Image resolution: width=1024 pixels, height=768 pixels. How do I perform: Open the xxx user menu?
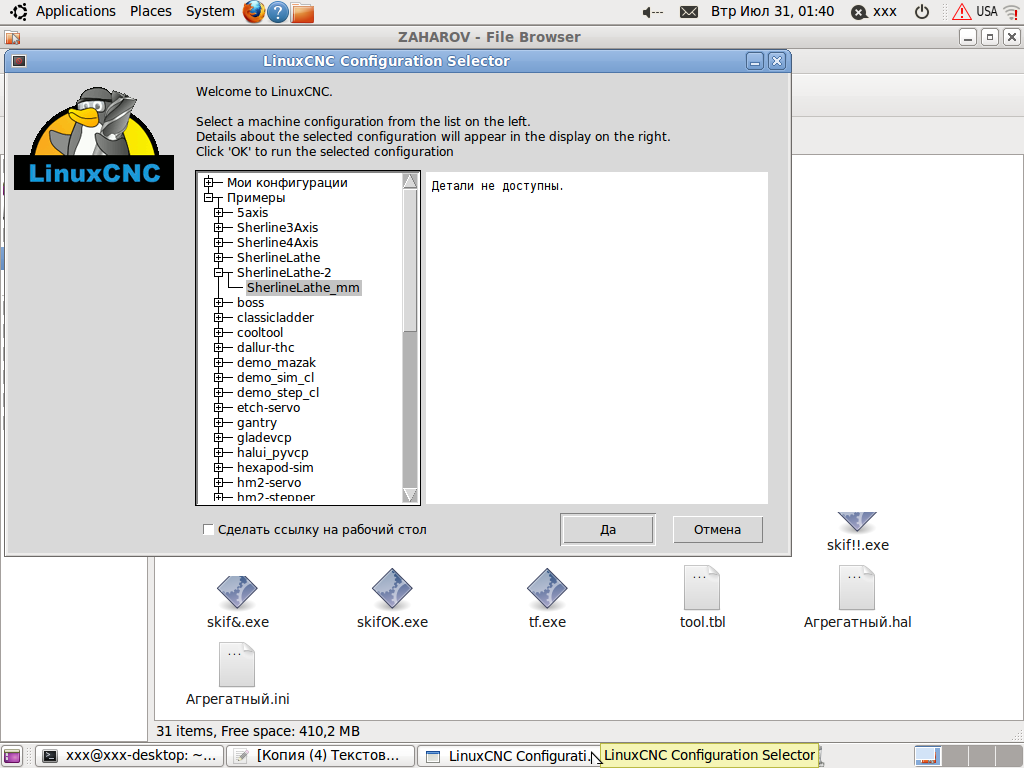pyautogui.click(x=885, y=12)
